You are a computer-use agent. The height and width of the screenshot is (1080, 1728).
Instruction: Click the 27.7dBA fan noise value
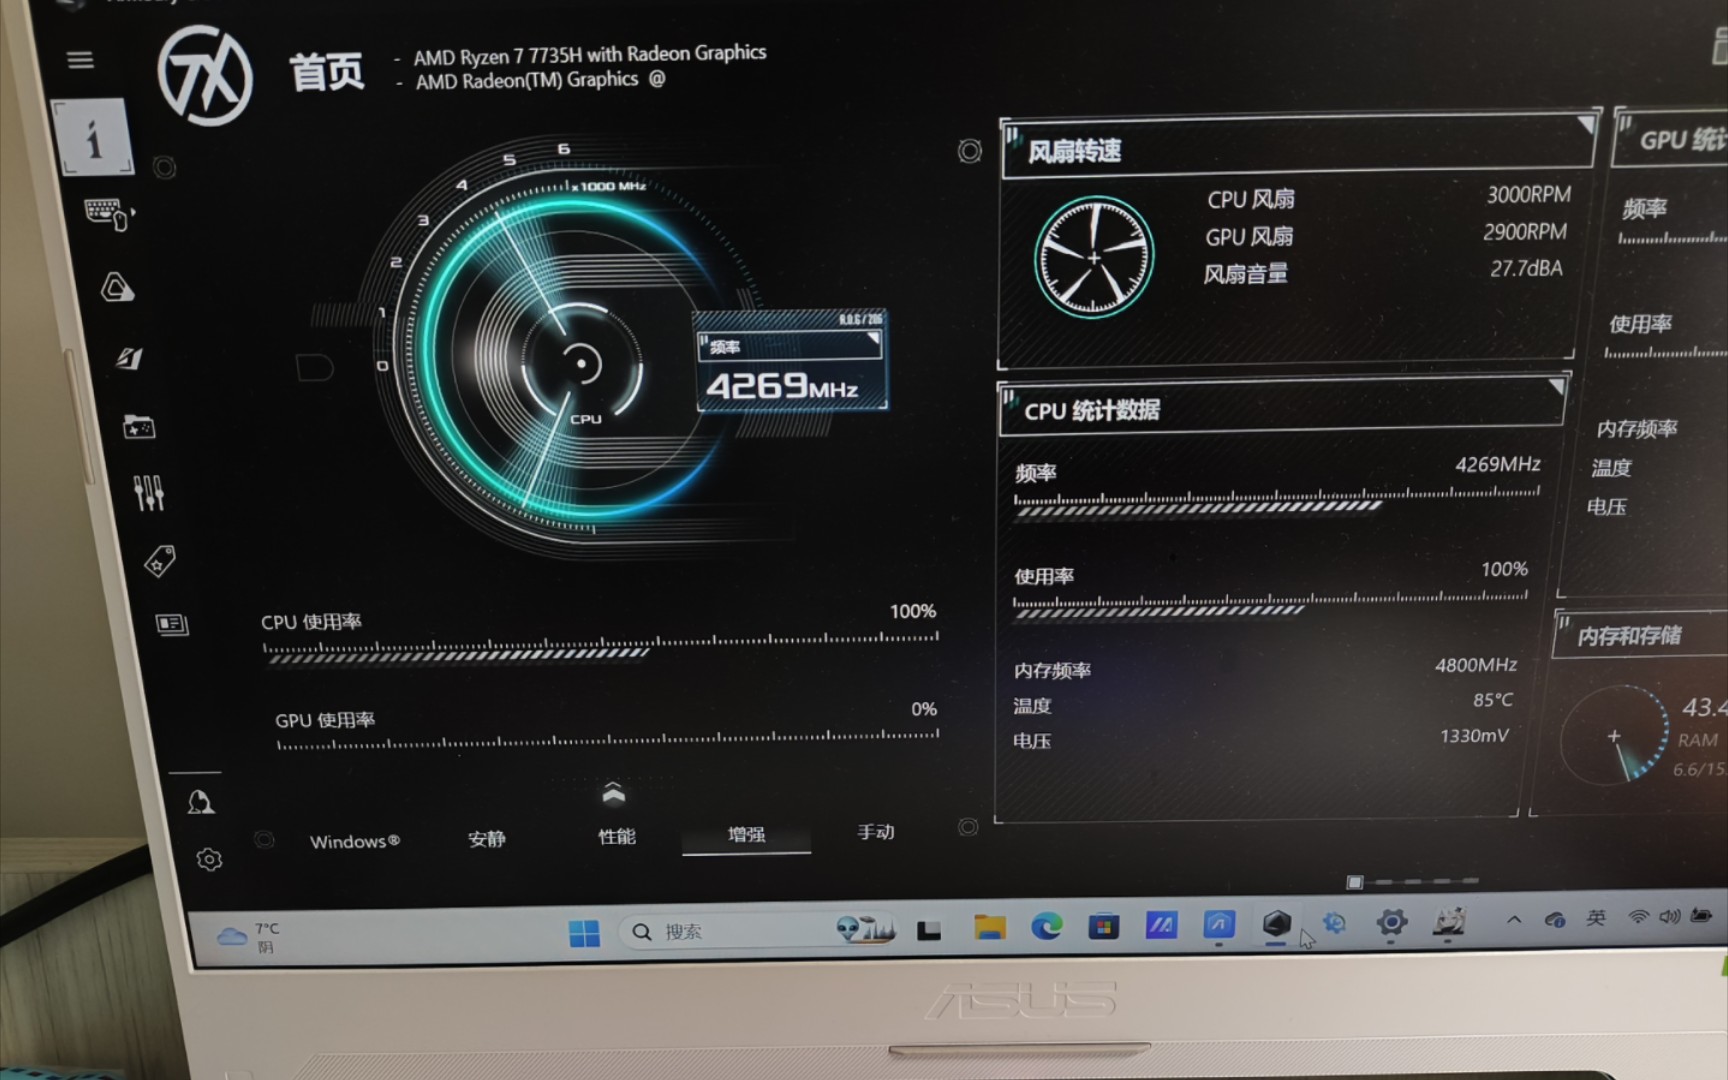click(x=1526, y=268)
